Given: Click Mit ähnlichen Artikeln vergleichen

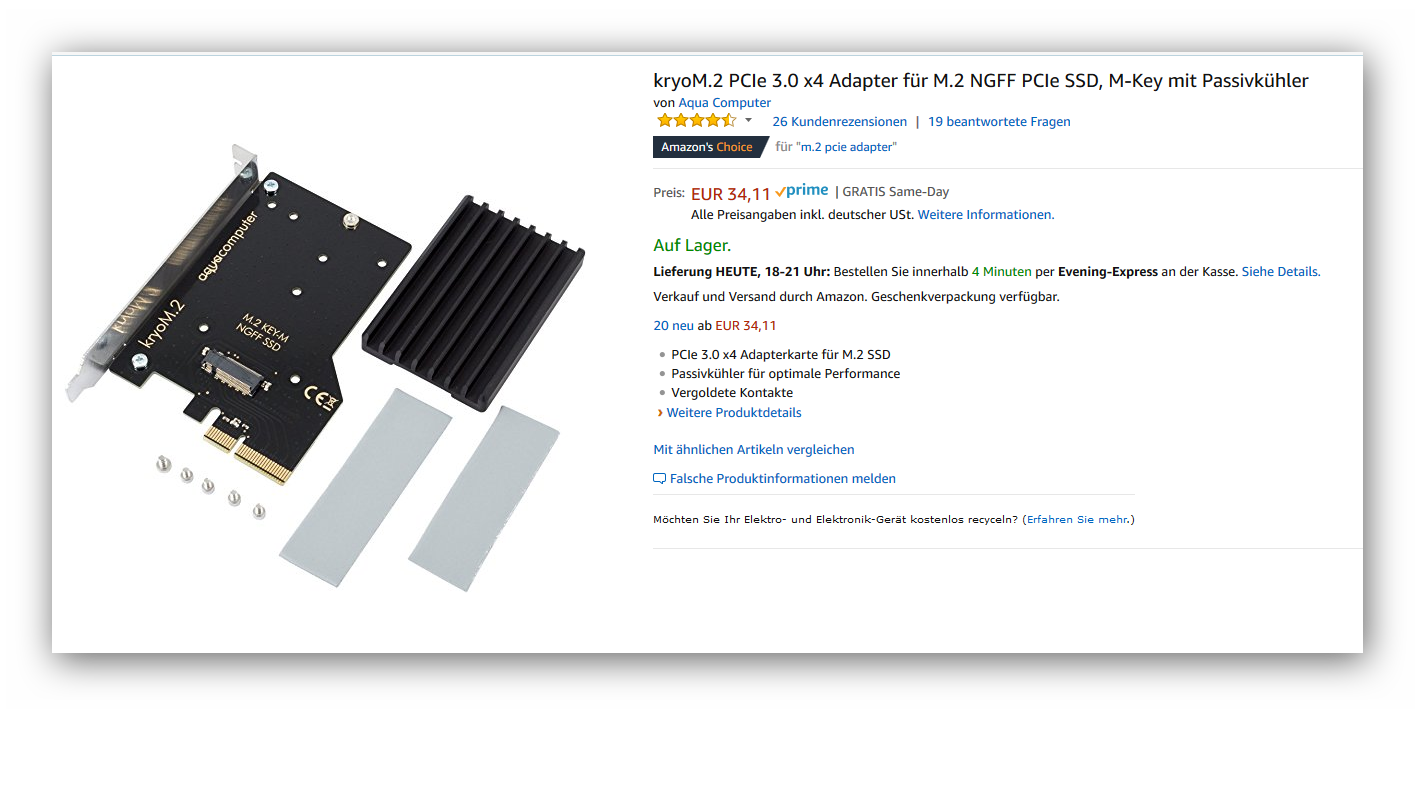Looking at the screenshot, I should click(754, 450).
